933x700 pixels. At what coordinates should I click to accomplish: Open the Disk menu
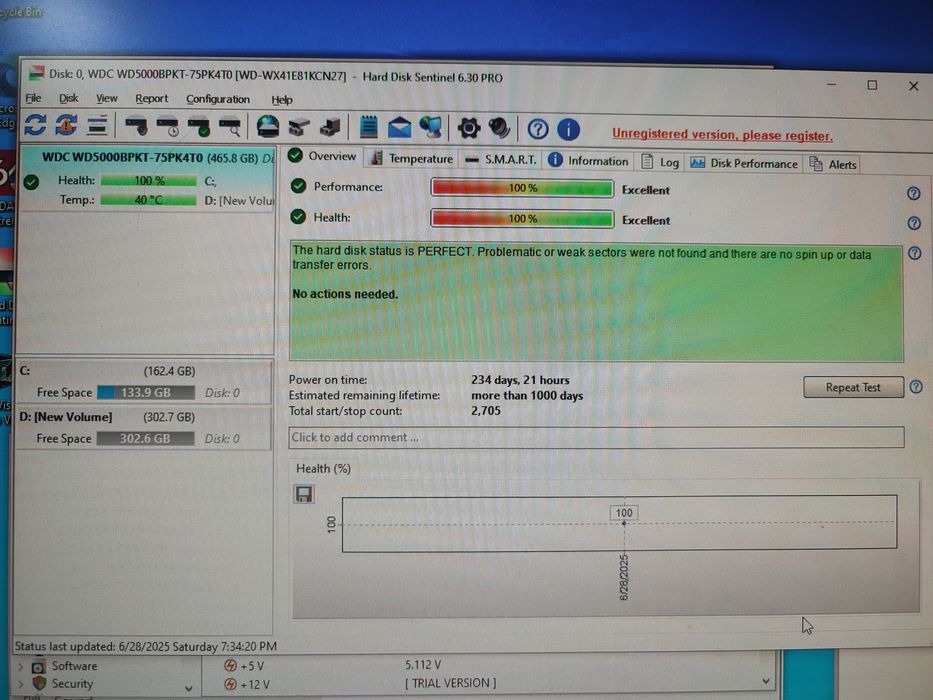[68, 98]
